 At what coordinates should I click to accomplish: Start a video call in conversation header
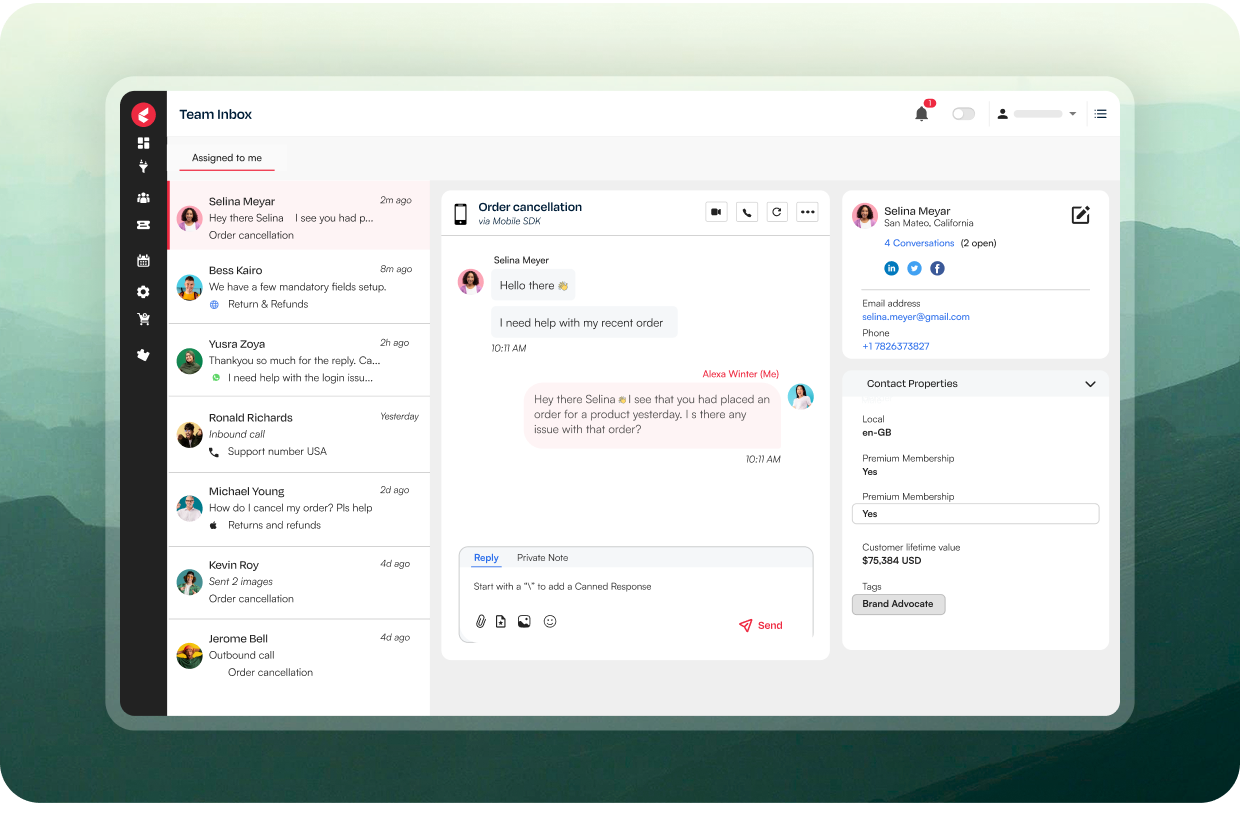point(716,212)
